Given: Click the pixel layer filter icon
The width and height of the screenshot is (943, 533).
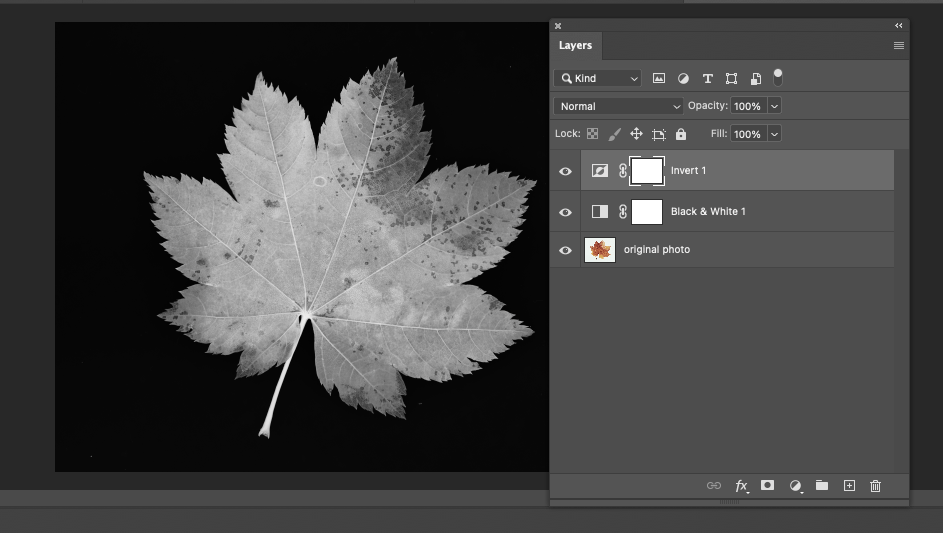Looking at the screenshot, I should click(x=659, y=78).
